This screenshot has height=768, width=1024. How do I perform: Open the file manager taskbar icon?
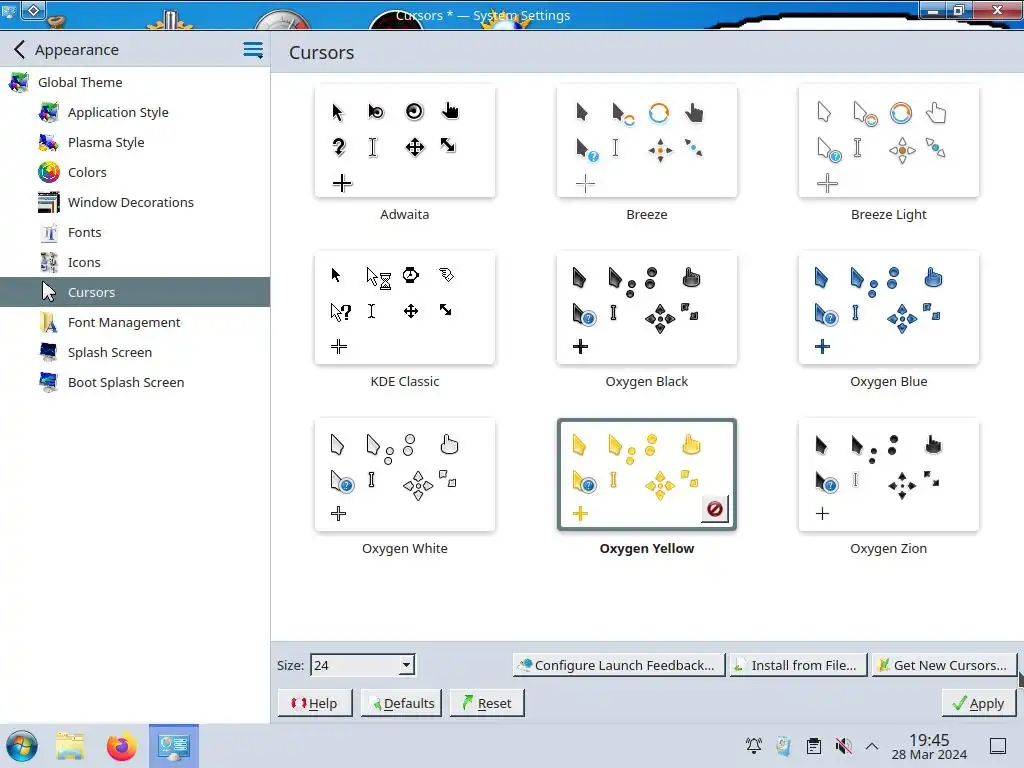click(70, 746)
